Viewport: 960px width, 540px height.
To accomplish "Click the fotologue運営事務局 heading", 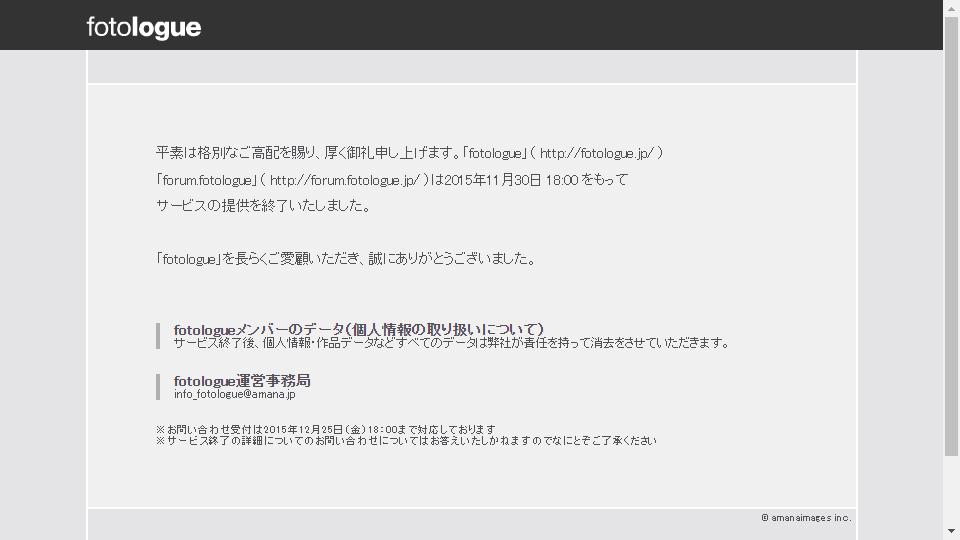I will pos(242,380).
